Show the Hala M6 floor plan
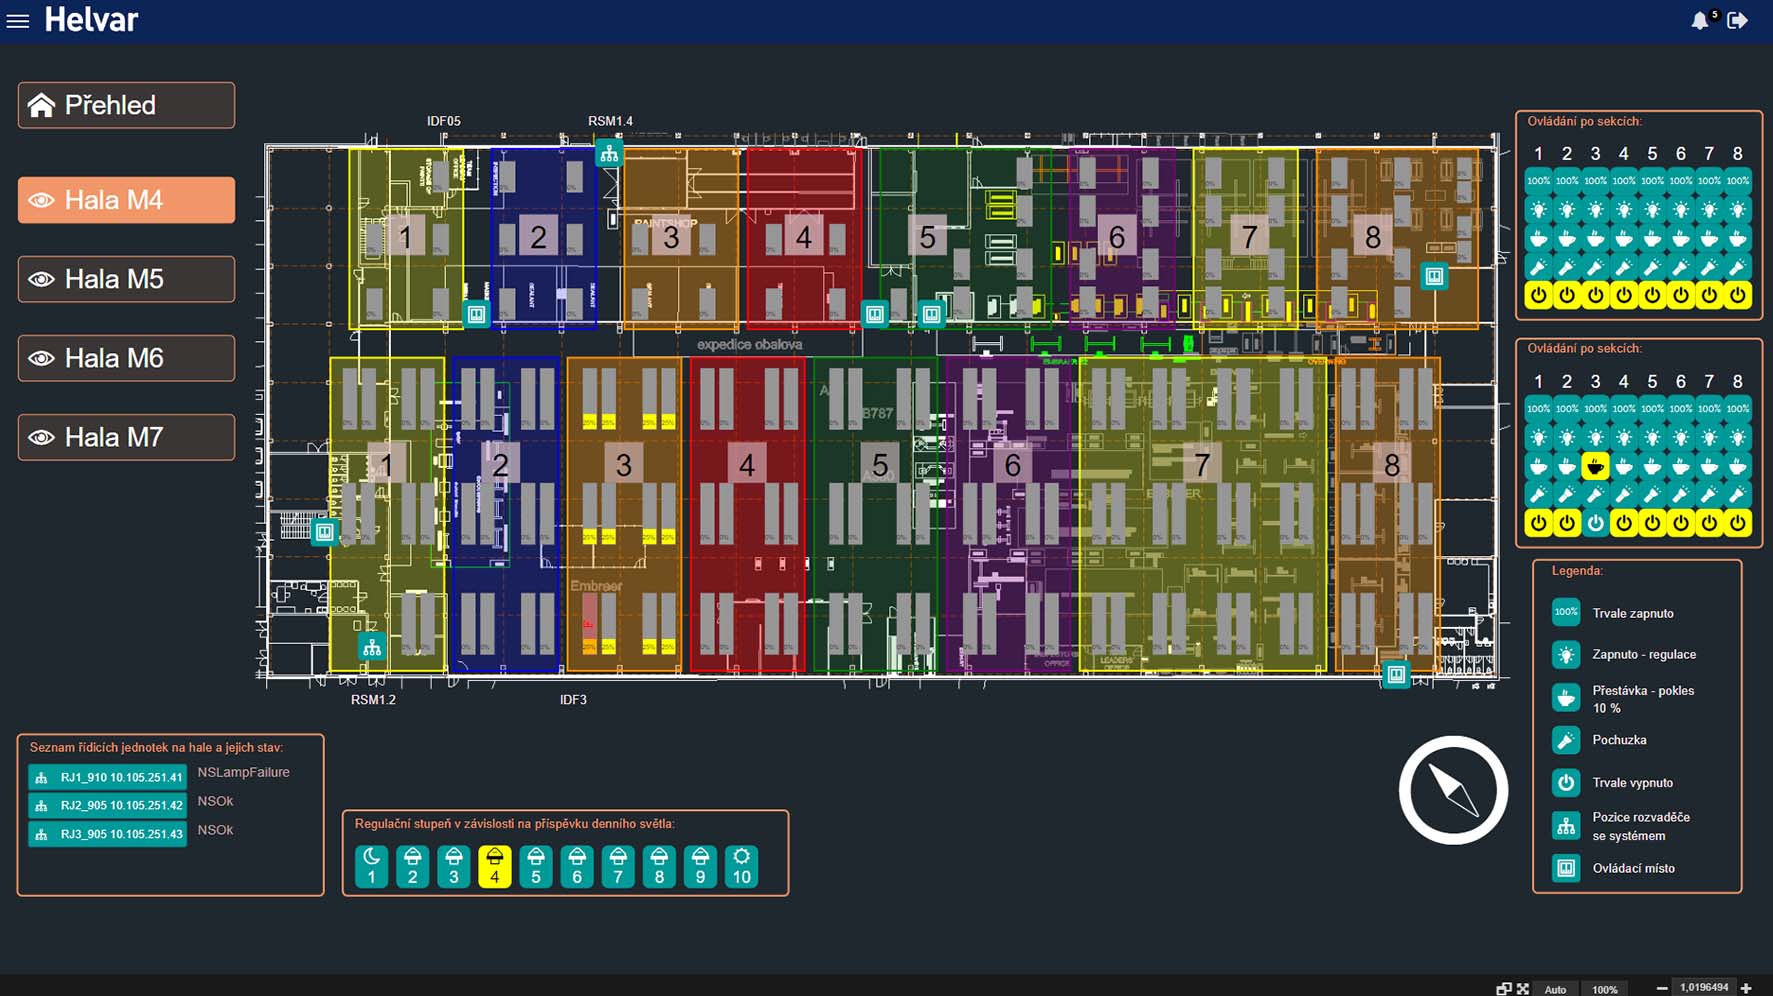The width and height of the screenshot is (1773, 996). [126, 358]
